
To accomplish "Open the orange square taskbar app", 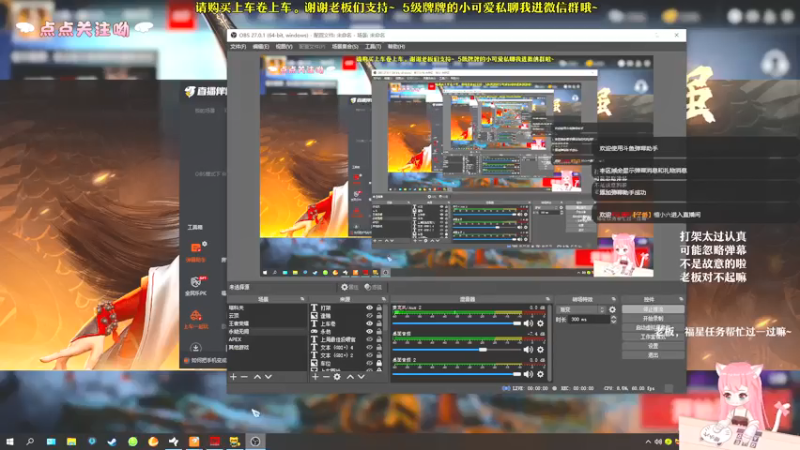I will coord(194,441).
